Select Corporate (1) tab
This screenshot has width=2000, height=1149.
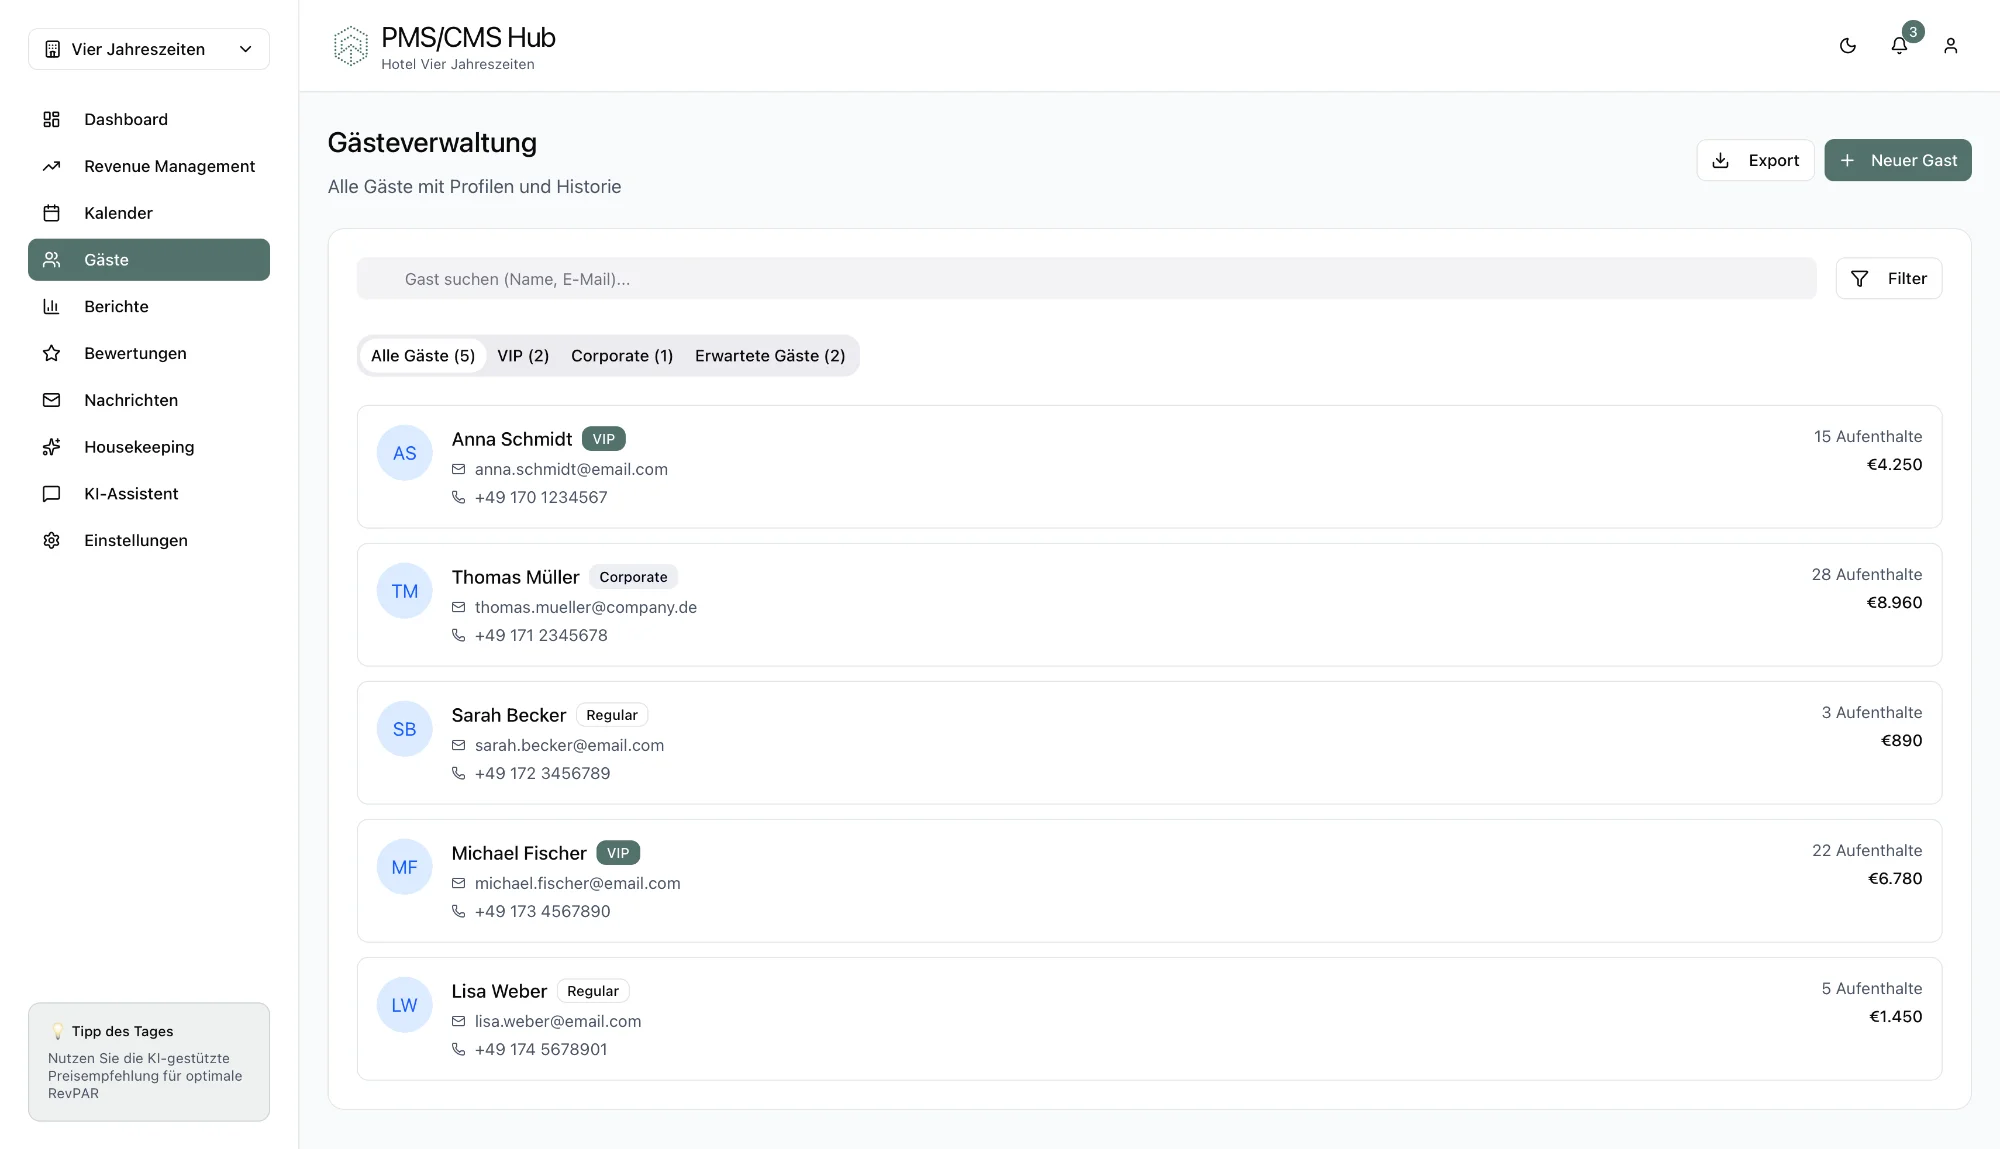pos(621,356)
